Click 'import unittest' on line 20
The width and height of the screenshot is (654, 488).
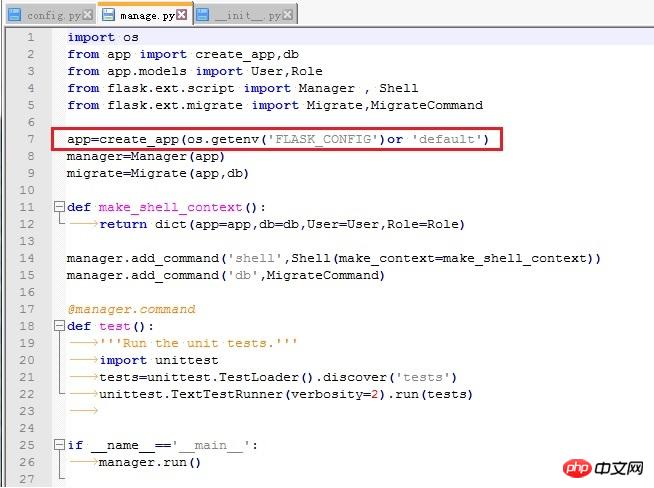[x=158, y=360]
